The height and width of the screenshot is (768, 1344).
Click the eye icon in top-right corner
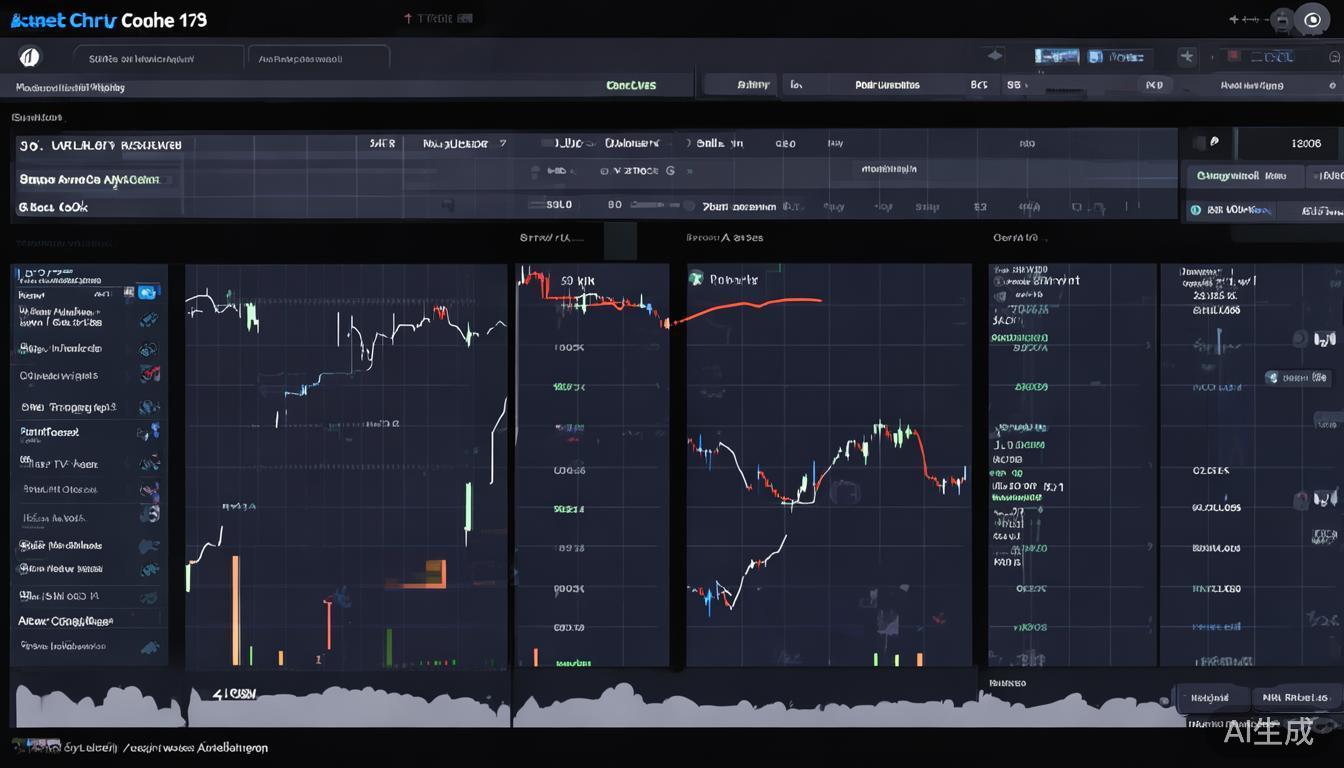pos(1313,20)
